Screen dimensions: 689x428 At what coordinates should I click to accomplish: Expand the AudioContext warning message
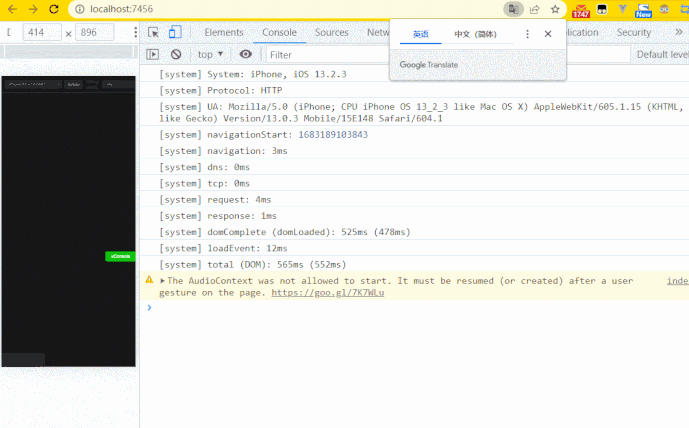click(x=162, y=281)
